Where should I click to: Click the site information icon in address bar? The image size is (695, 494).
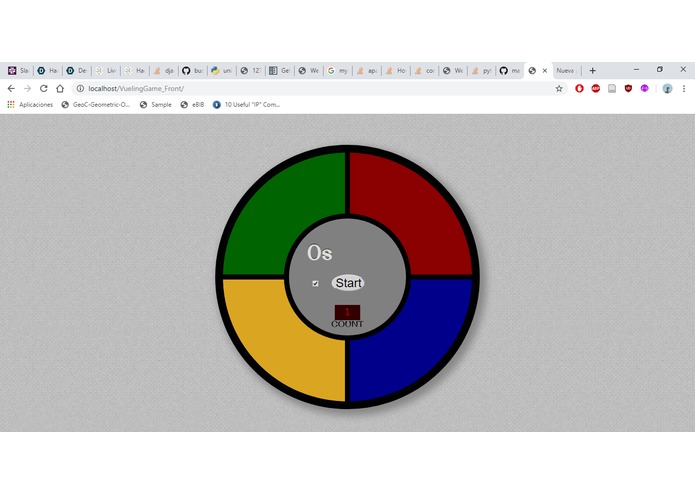tap(80, 89)
